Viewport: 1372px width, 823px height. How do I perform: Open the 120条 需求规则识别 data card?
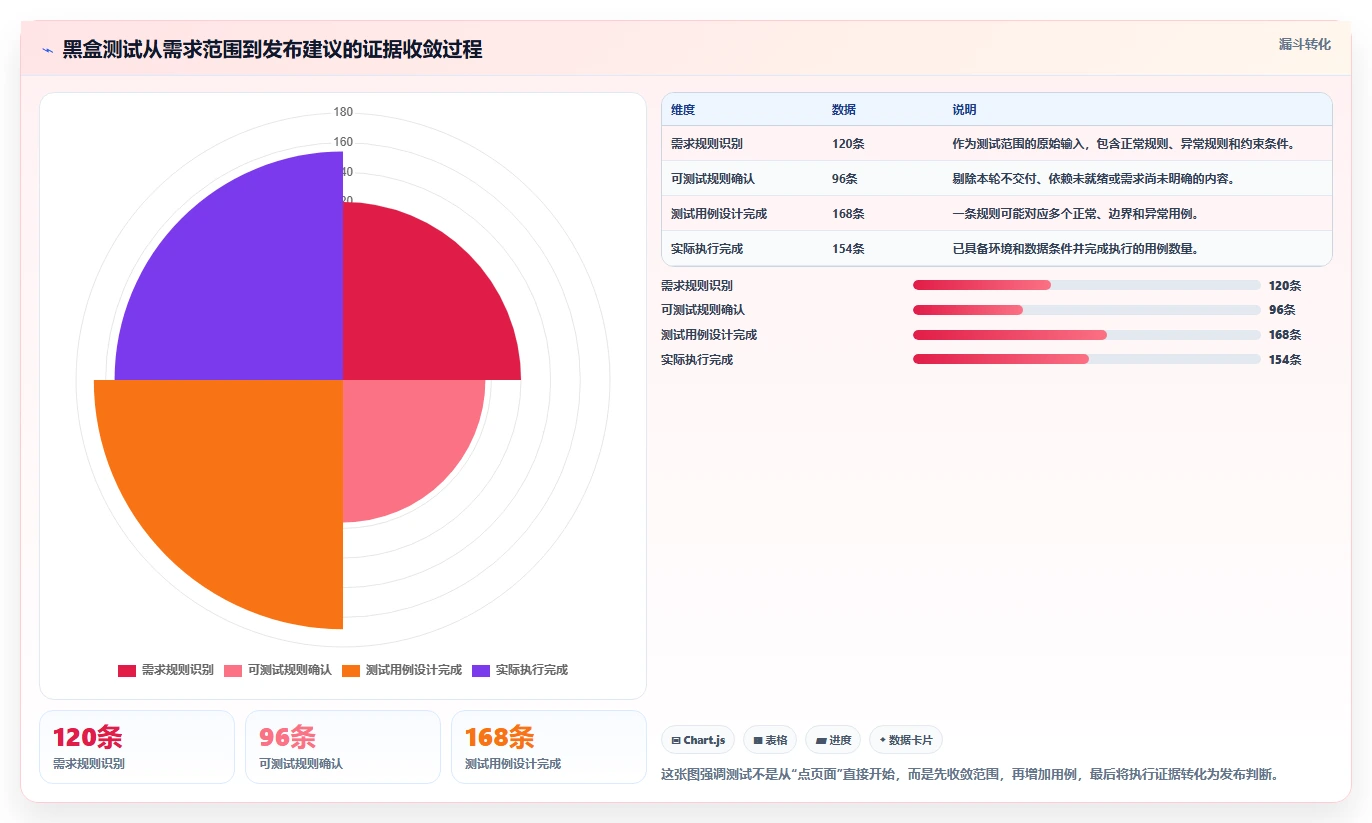tap(137, 747)
